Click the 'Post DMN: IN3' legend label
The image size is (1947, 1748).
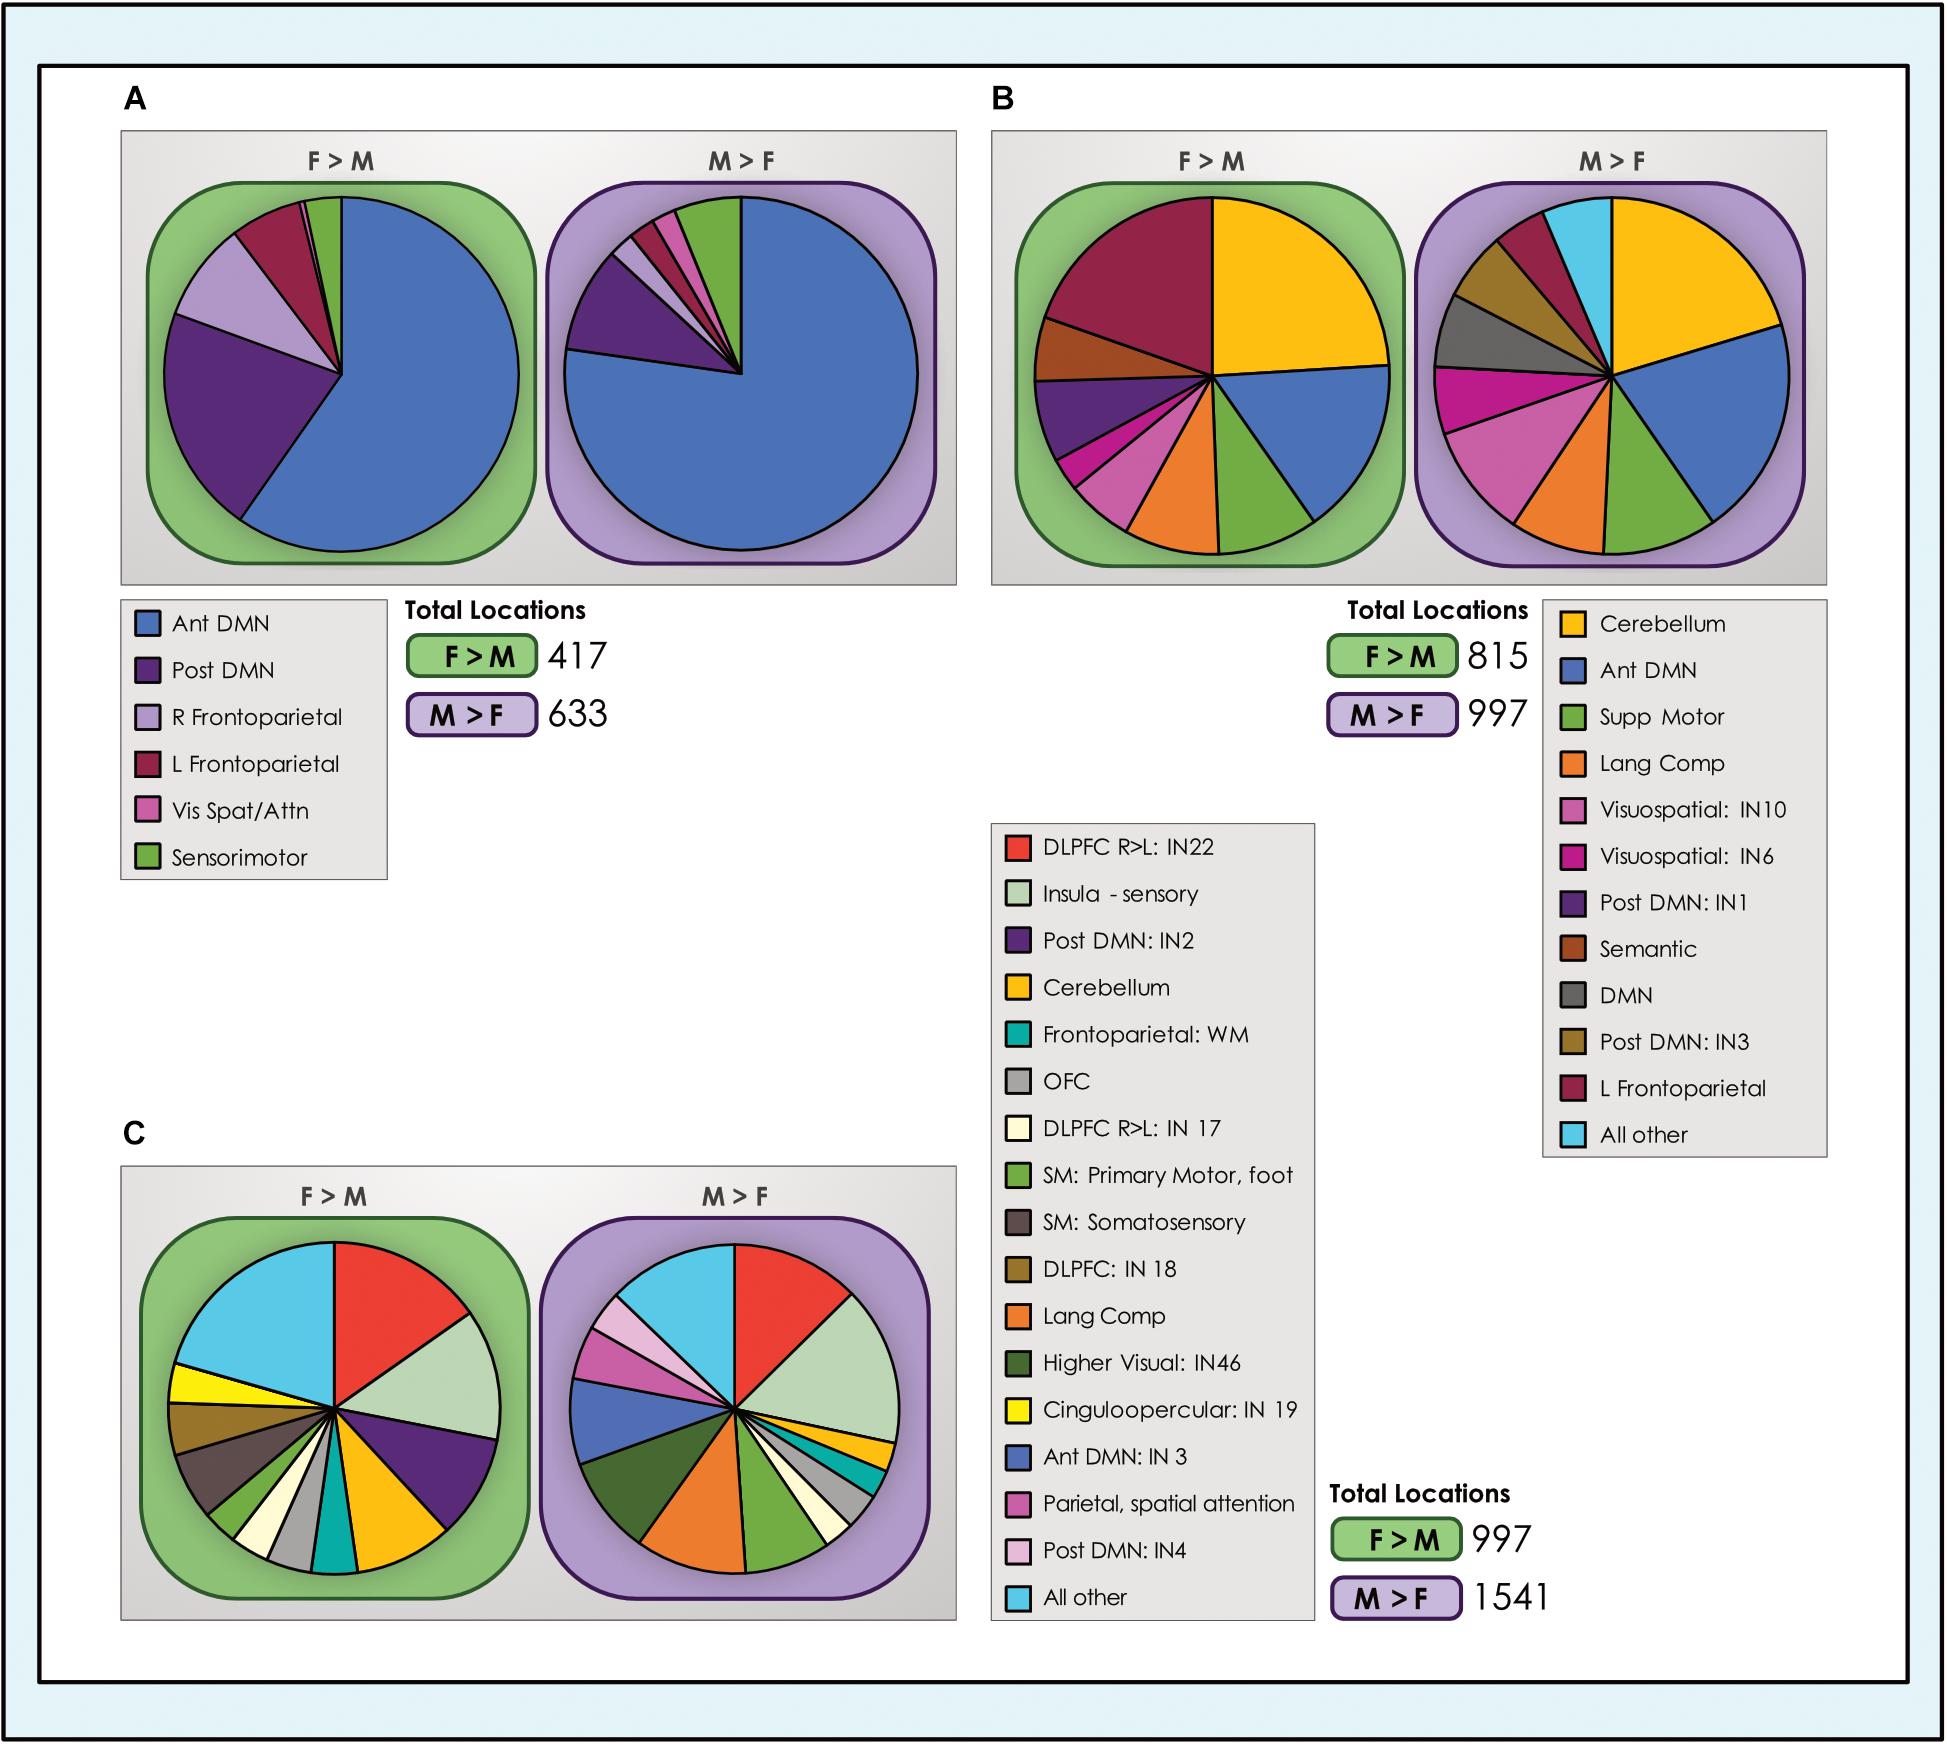pos(1674,1042)
